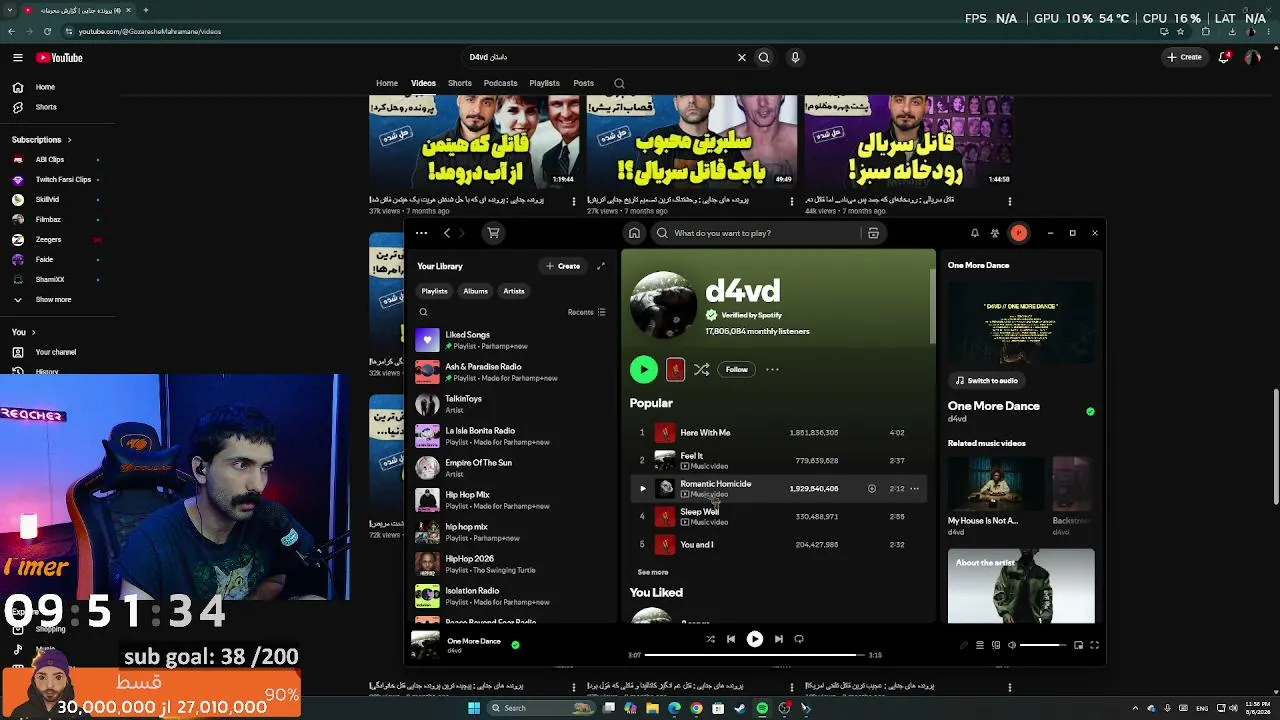This screenshot has height=720, width=1280.
Task: Open YouTube hamburger guide menu
Action: [17, 58]
